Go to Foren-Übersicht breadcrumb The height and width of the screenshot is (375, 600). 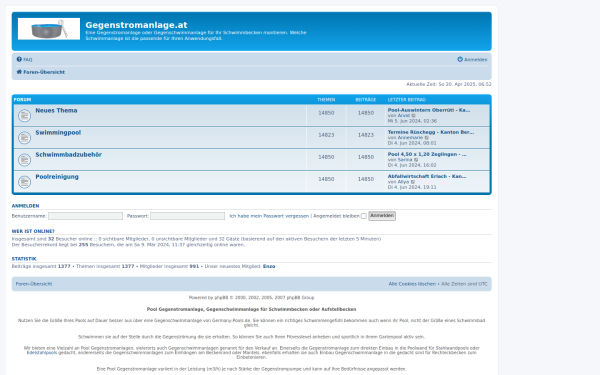pos(44,72)
